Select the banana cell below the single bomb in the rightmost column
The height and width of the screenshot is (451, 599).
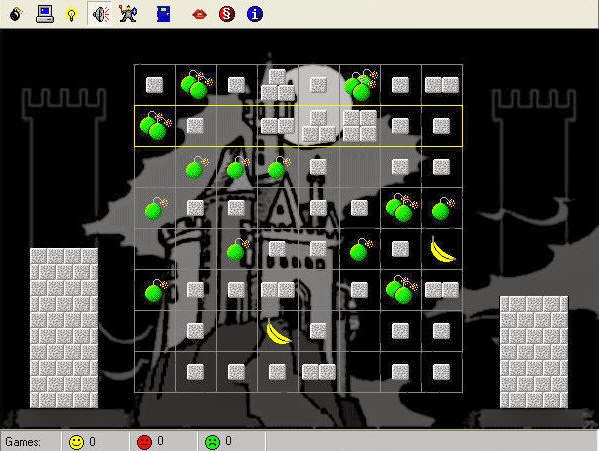(442, 249)
